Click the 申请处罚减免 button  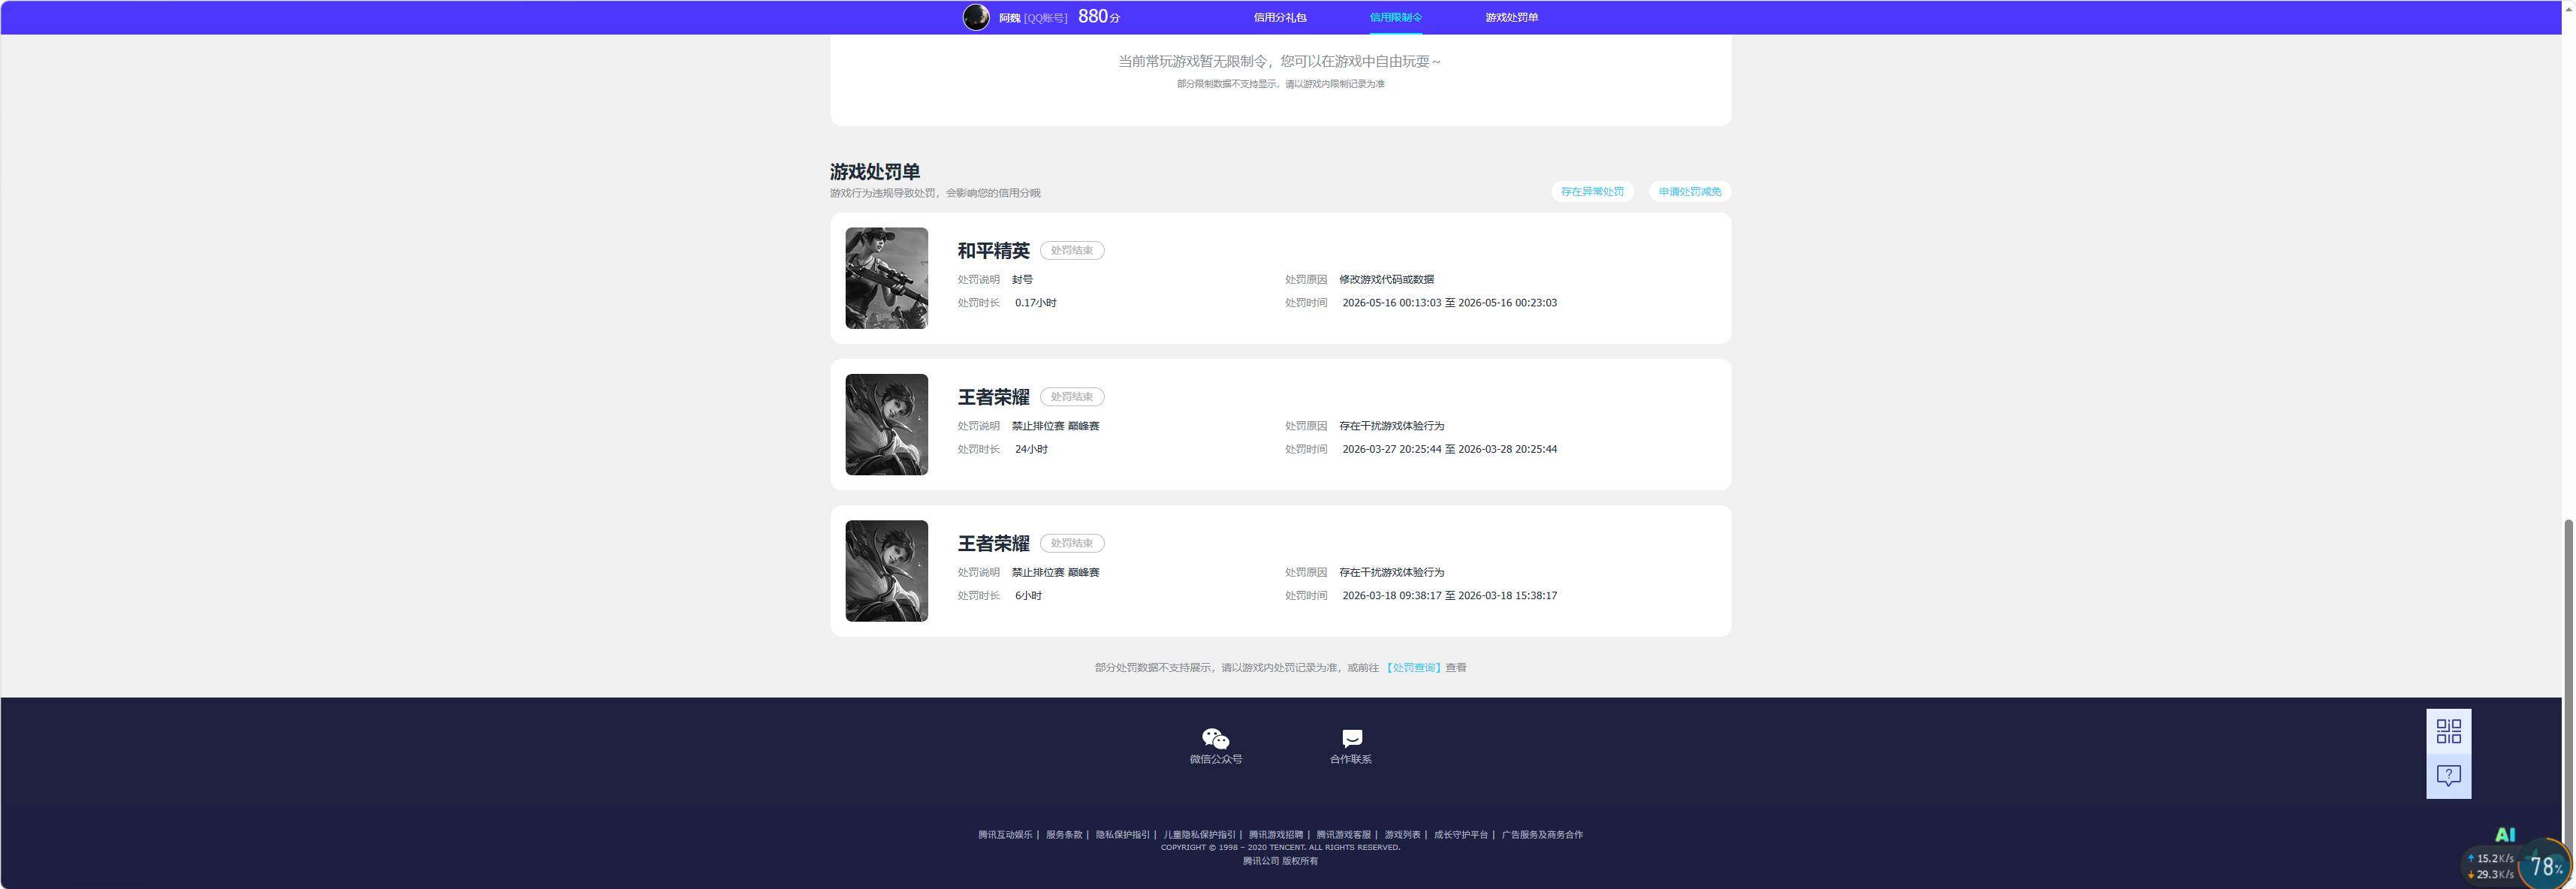pos(1690,191)
